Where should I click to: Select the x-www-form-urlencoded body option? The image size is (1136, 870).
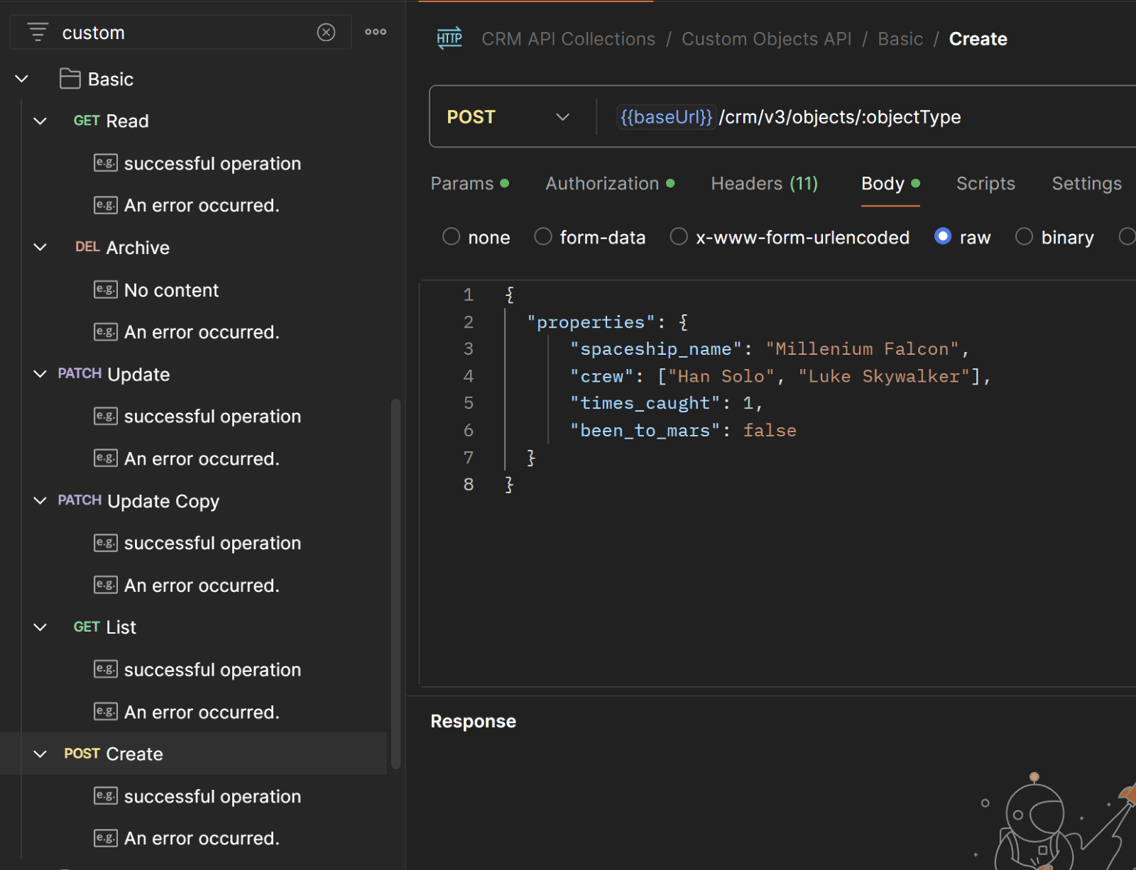point(678,237)
